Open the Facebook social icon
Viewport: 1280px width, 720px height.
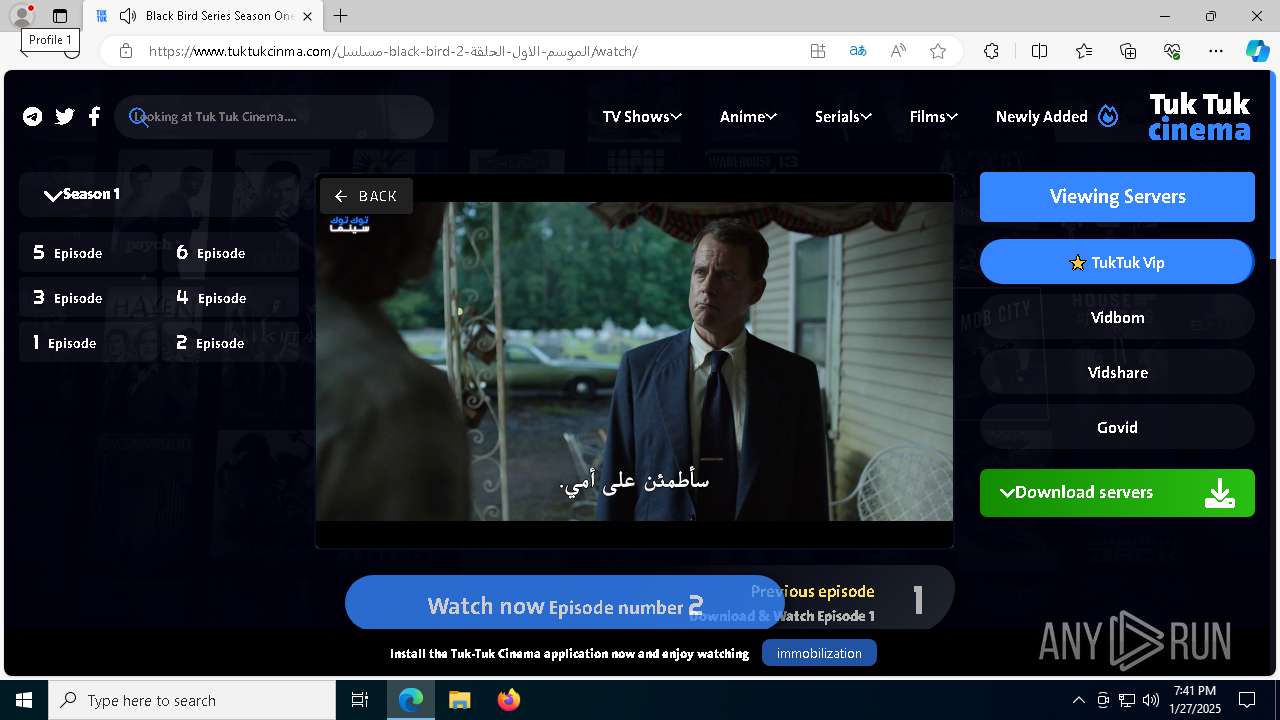[94, 117]
